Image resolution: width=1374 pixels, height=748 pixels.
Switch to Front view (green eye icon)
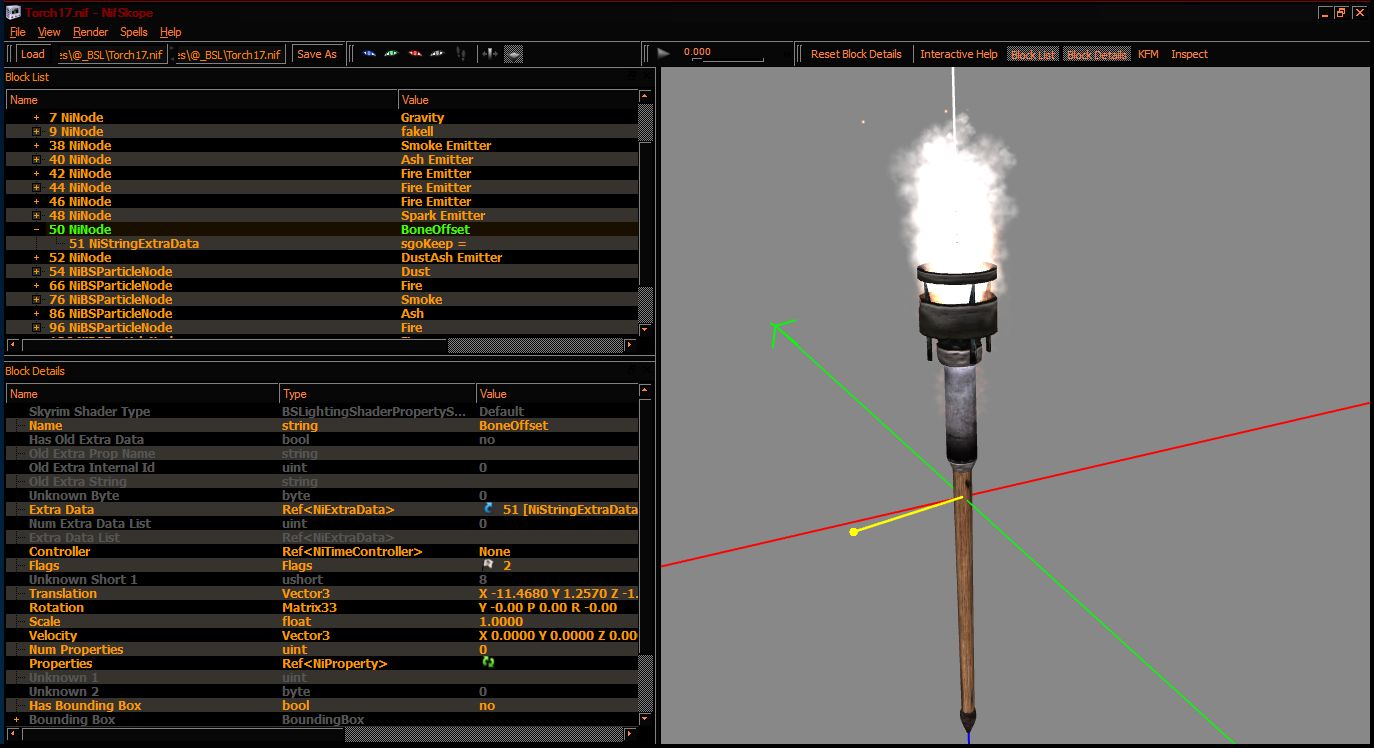click(x=391, y=54)
